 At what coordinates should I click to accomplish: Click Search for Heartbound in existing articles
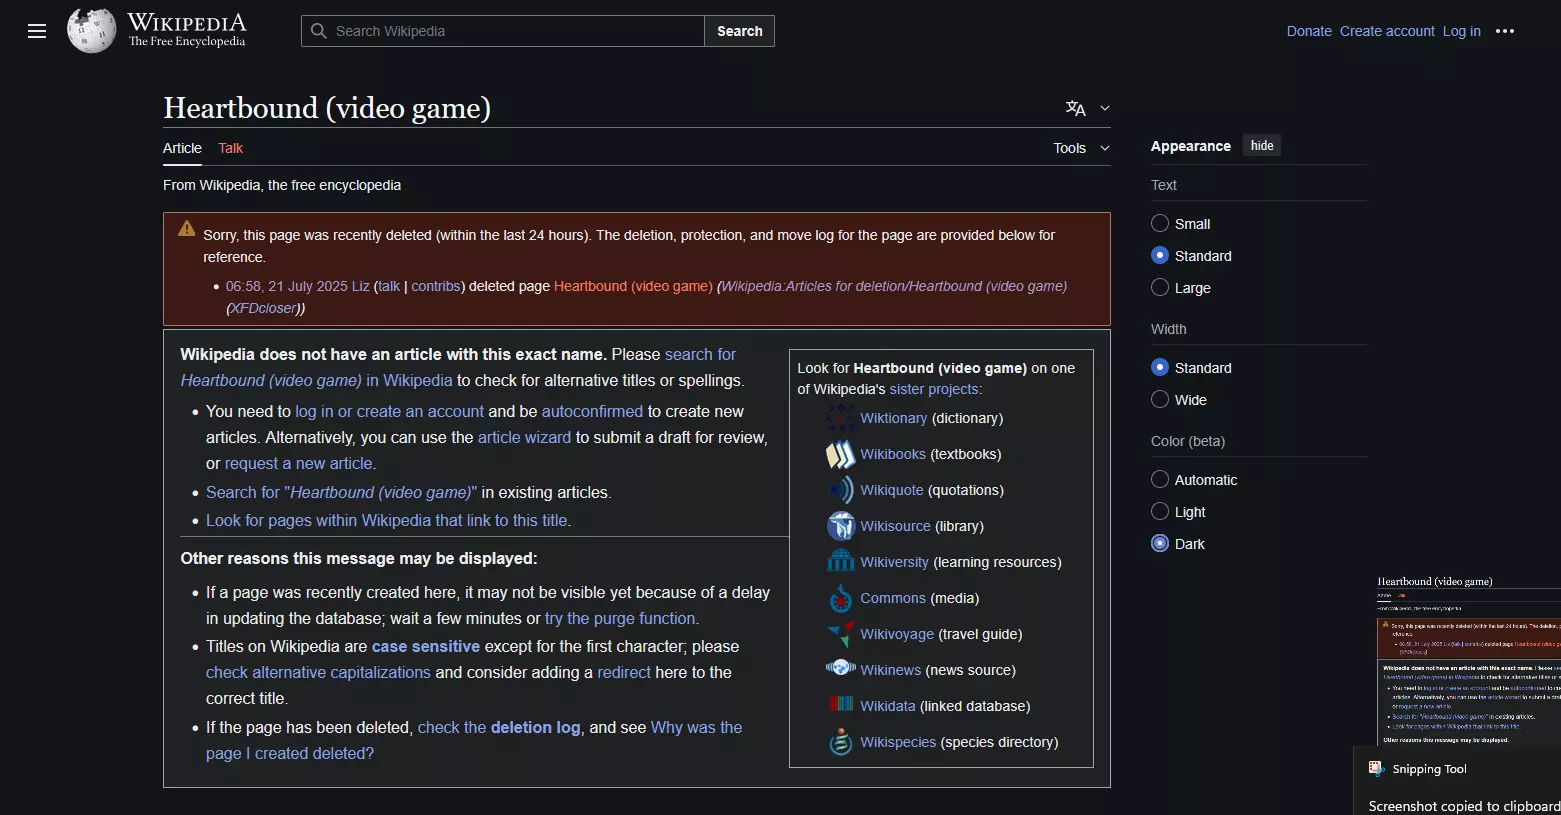tap(341, 492)
